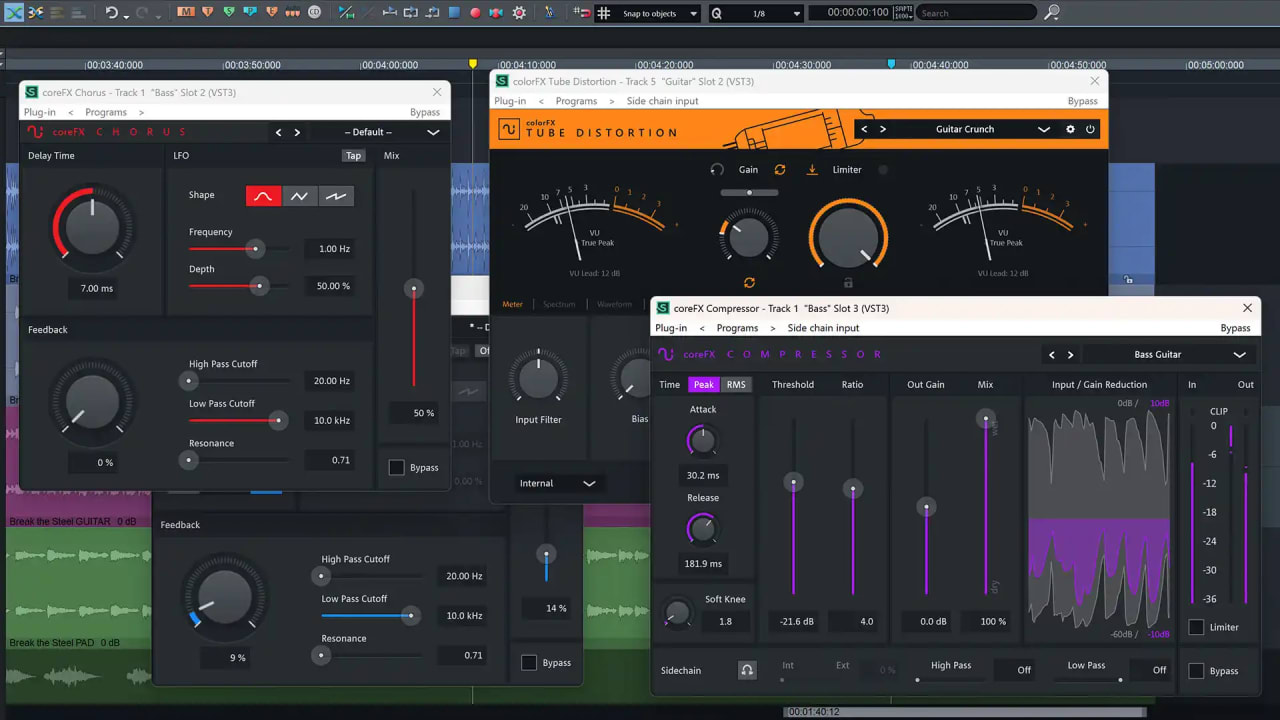
Task: Click the red record circle icon in the toolbar
Action: point(475,13)
